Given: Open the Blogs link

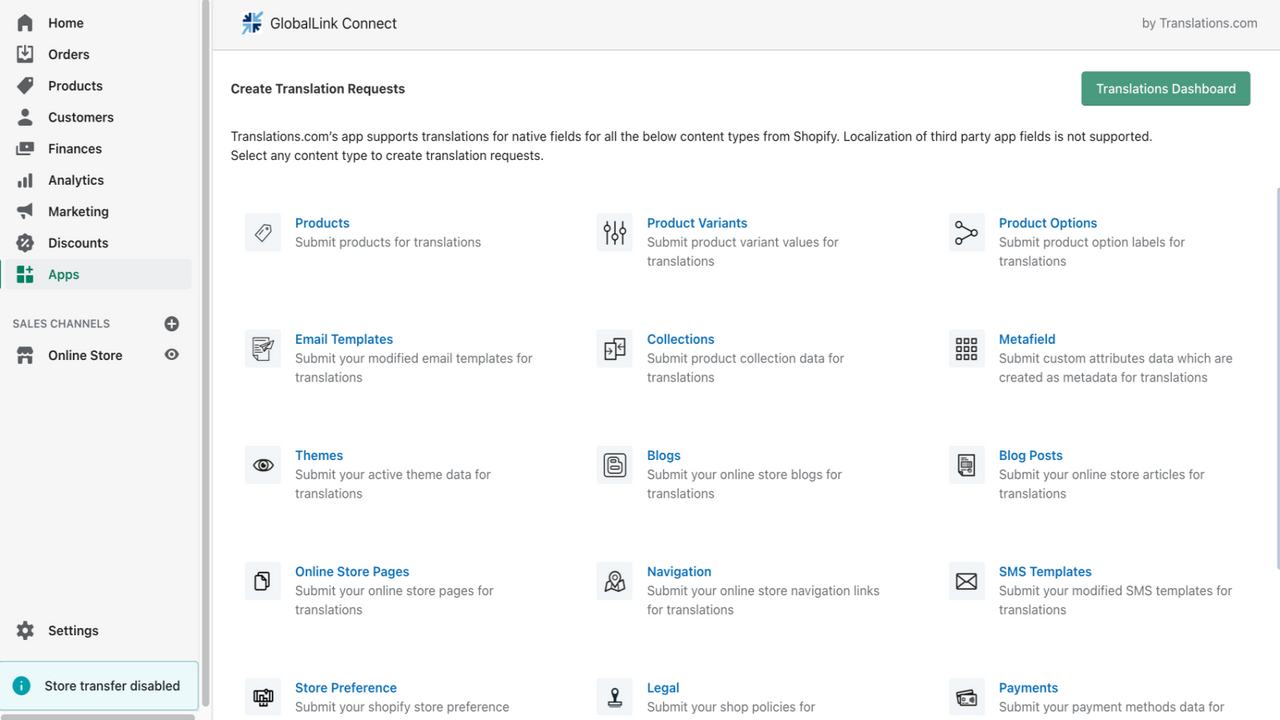Looking at the screenshot, I should [x=664, y=455].
